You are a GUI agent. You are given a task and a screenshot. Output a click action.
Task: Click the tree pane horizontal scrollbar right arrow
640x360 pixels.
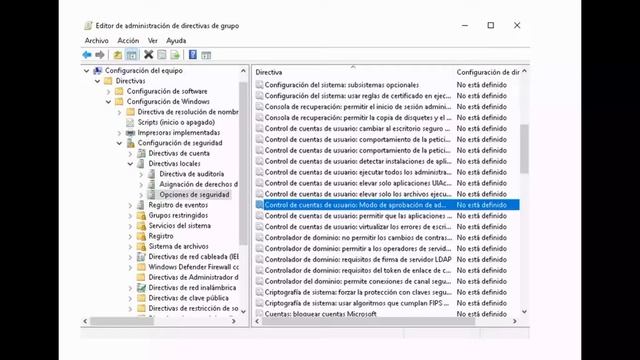(234, 322)
